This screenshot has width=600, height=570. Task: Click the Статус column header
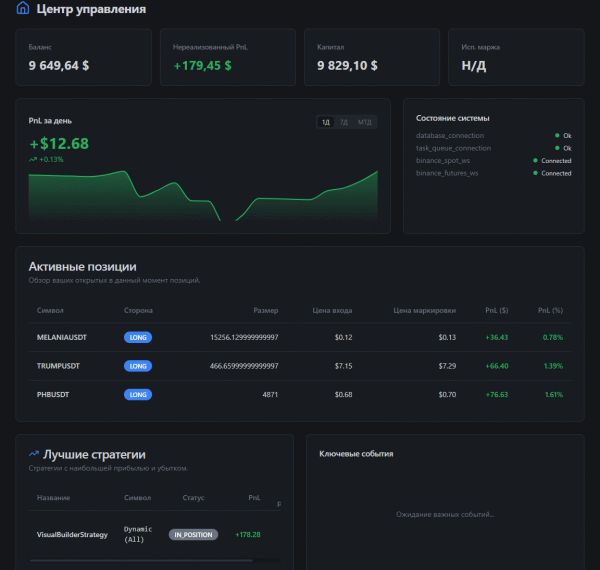coord(193,498)
